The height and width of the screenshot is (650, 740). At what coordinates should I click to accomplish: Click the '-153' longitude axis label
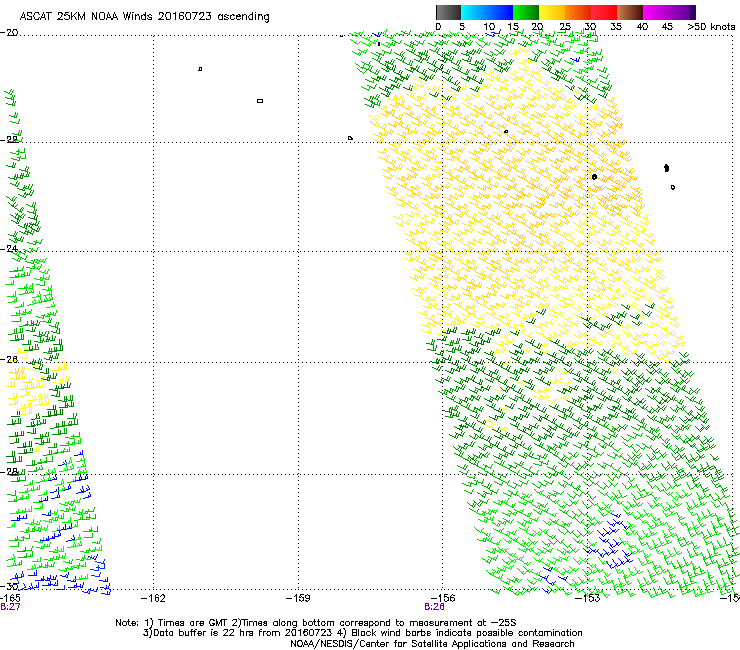point(588,598)
